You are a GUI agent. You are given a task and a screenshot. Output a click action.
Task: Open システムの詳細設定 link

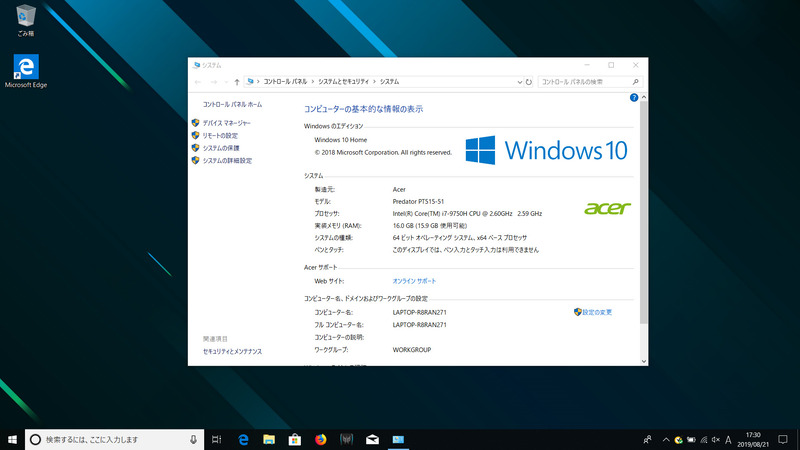tap(227, 161)
